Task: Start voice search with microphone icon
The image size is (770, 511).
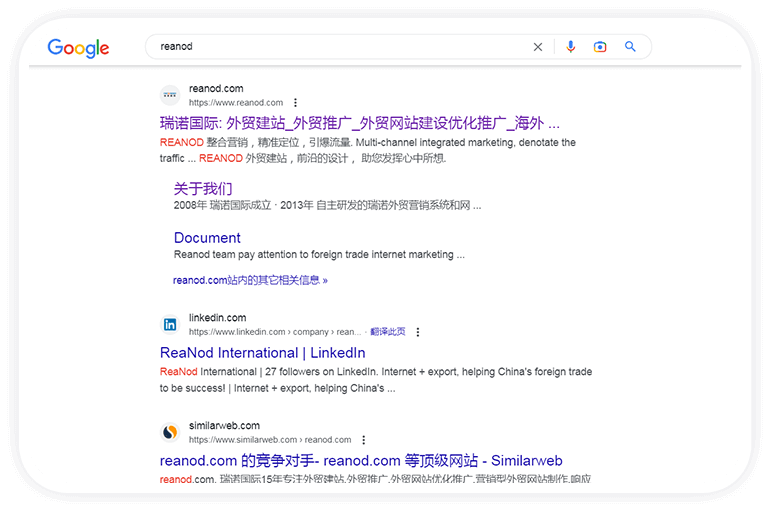Action: point(571,47)
